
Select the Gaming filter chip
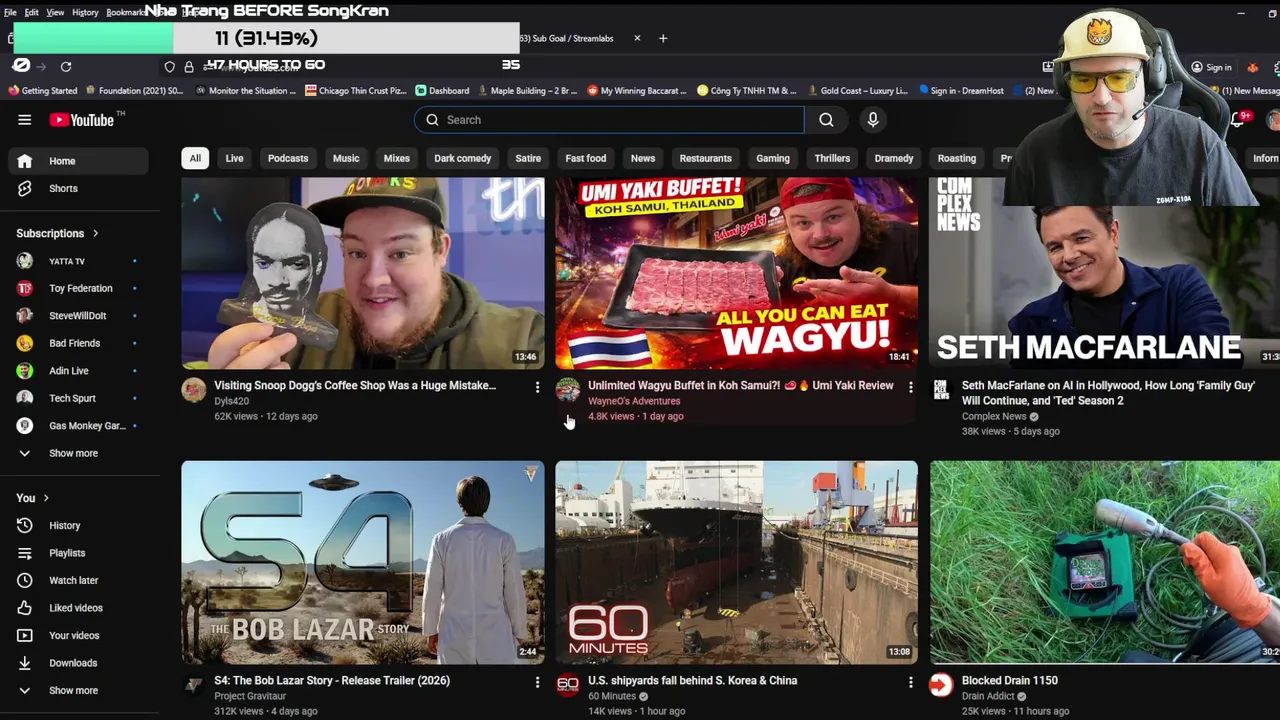click(x=773, y=158)
